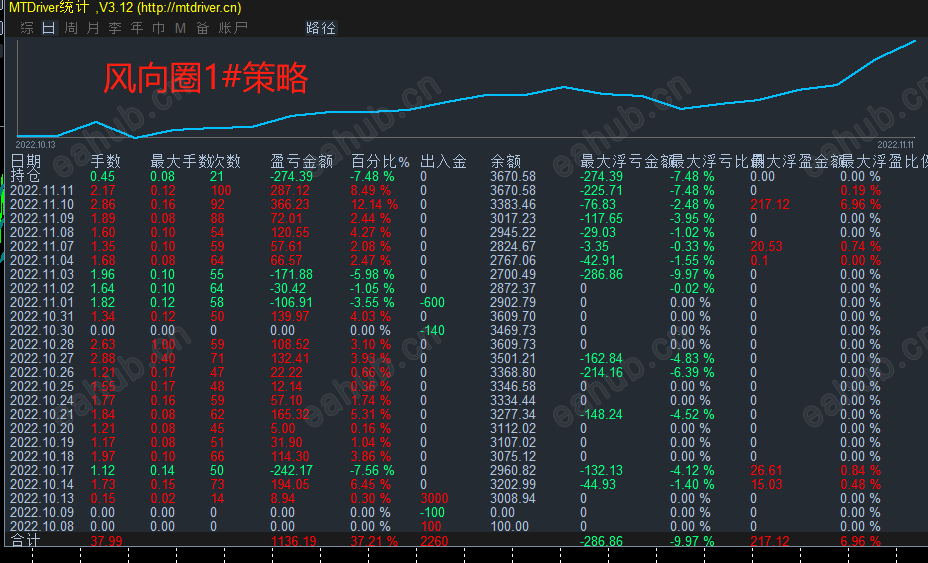
Task: Select the 2022.11.10 date row
Action: tap(42, 205)
